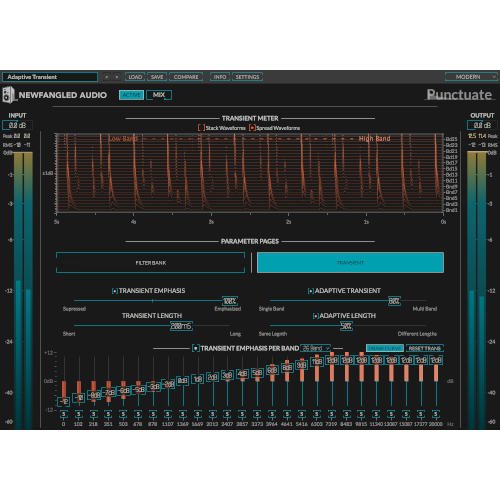500x500 pixels.
Task: Open the SETTINGS panel
Action: (x=247, y=77)
